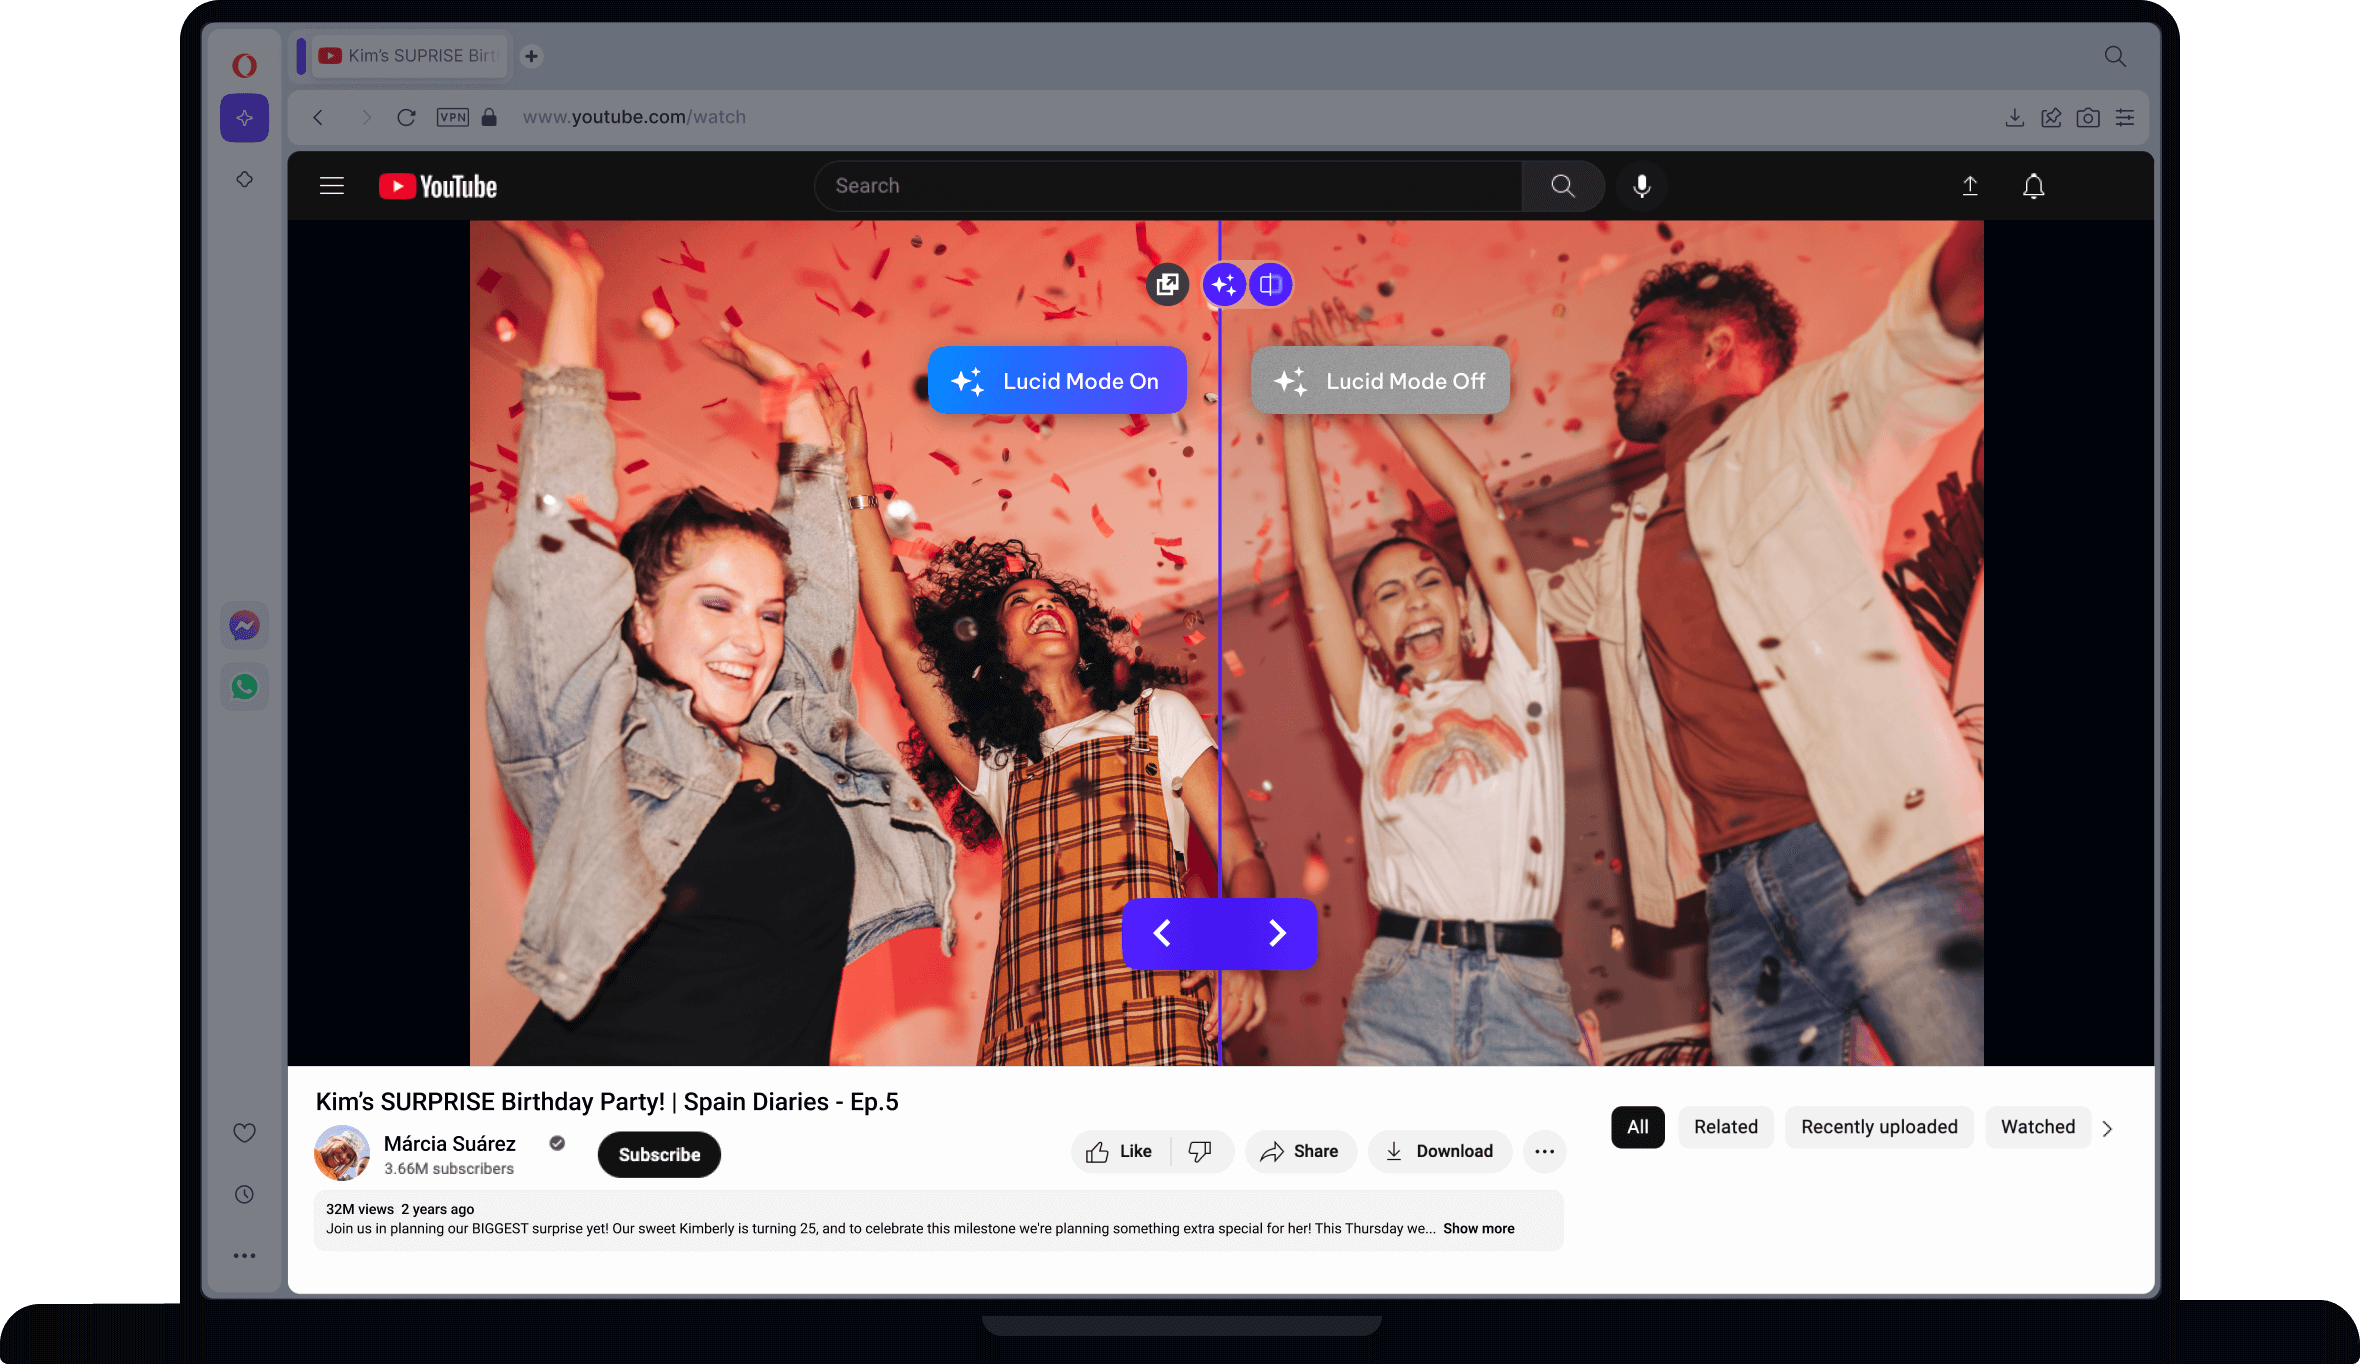
Task: Click the padlock site security icon
Action: 489,117
